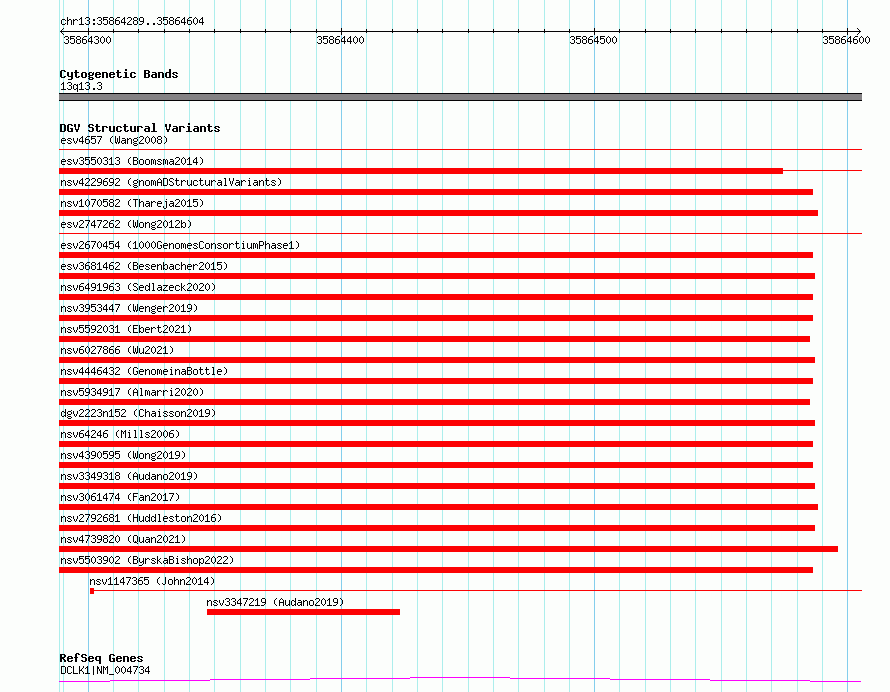
Task: Select the esv3681462 (Besenbacher2015) label
Action: 144,266
